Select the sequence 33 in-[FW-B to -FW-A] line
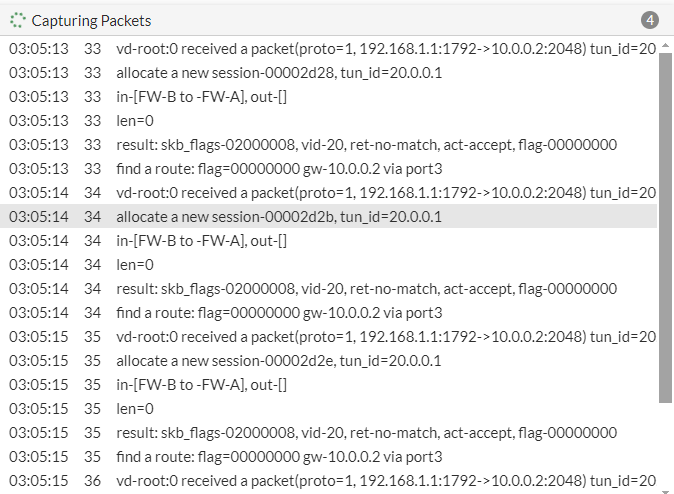Viewport: 674px width, 494px height. point(201,97)
